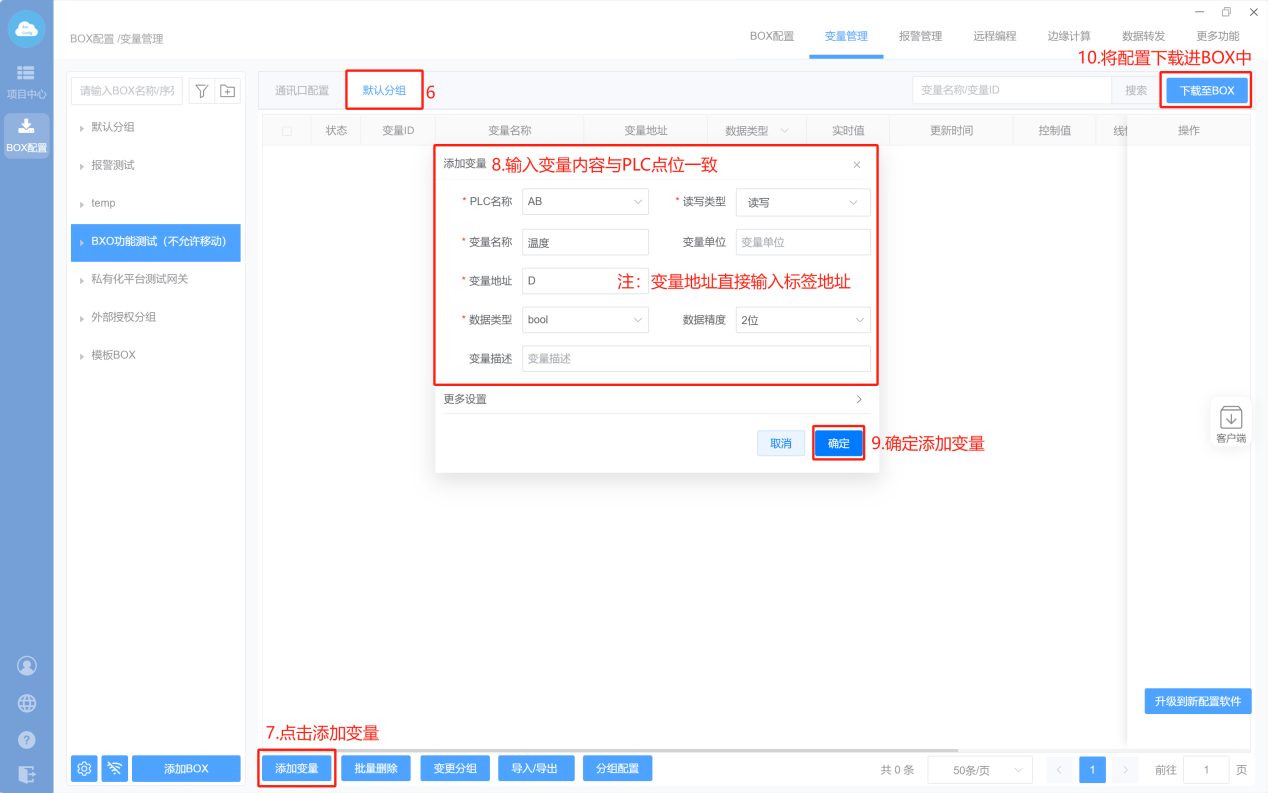1268x793 pixels.
Task: Open the help question mark icon
Action: point(27,740)
